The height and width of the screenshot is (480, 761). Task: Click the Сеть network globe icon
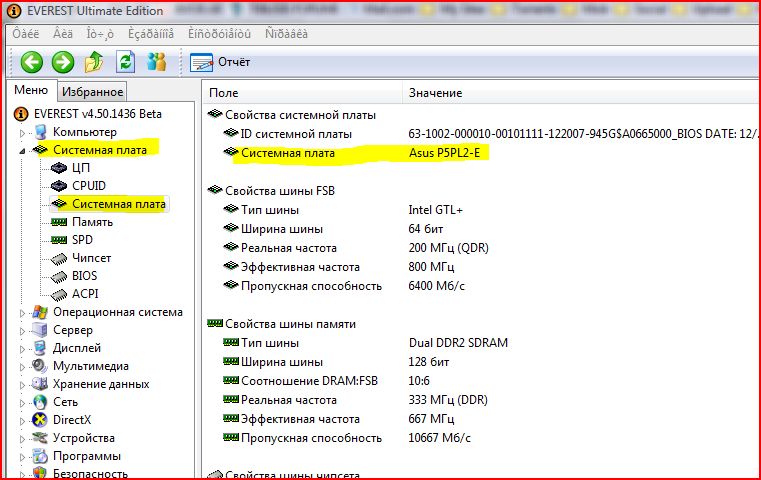[x=40, y=402]
